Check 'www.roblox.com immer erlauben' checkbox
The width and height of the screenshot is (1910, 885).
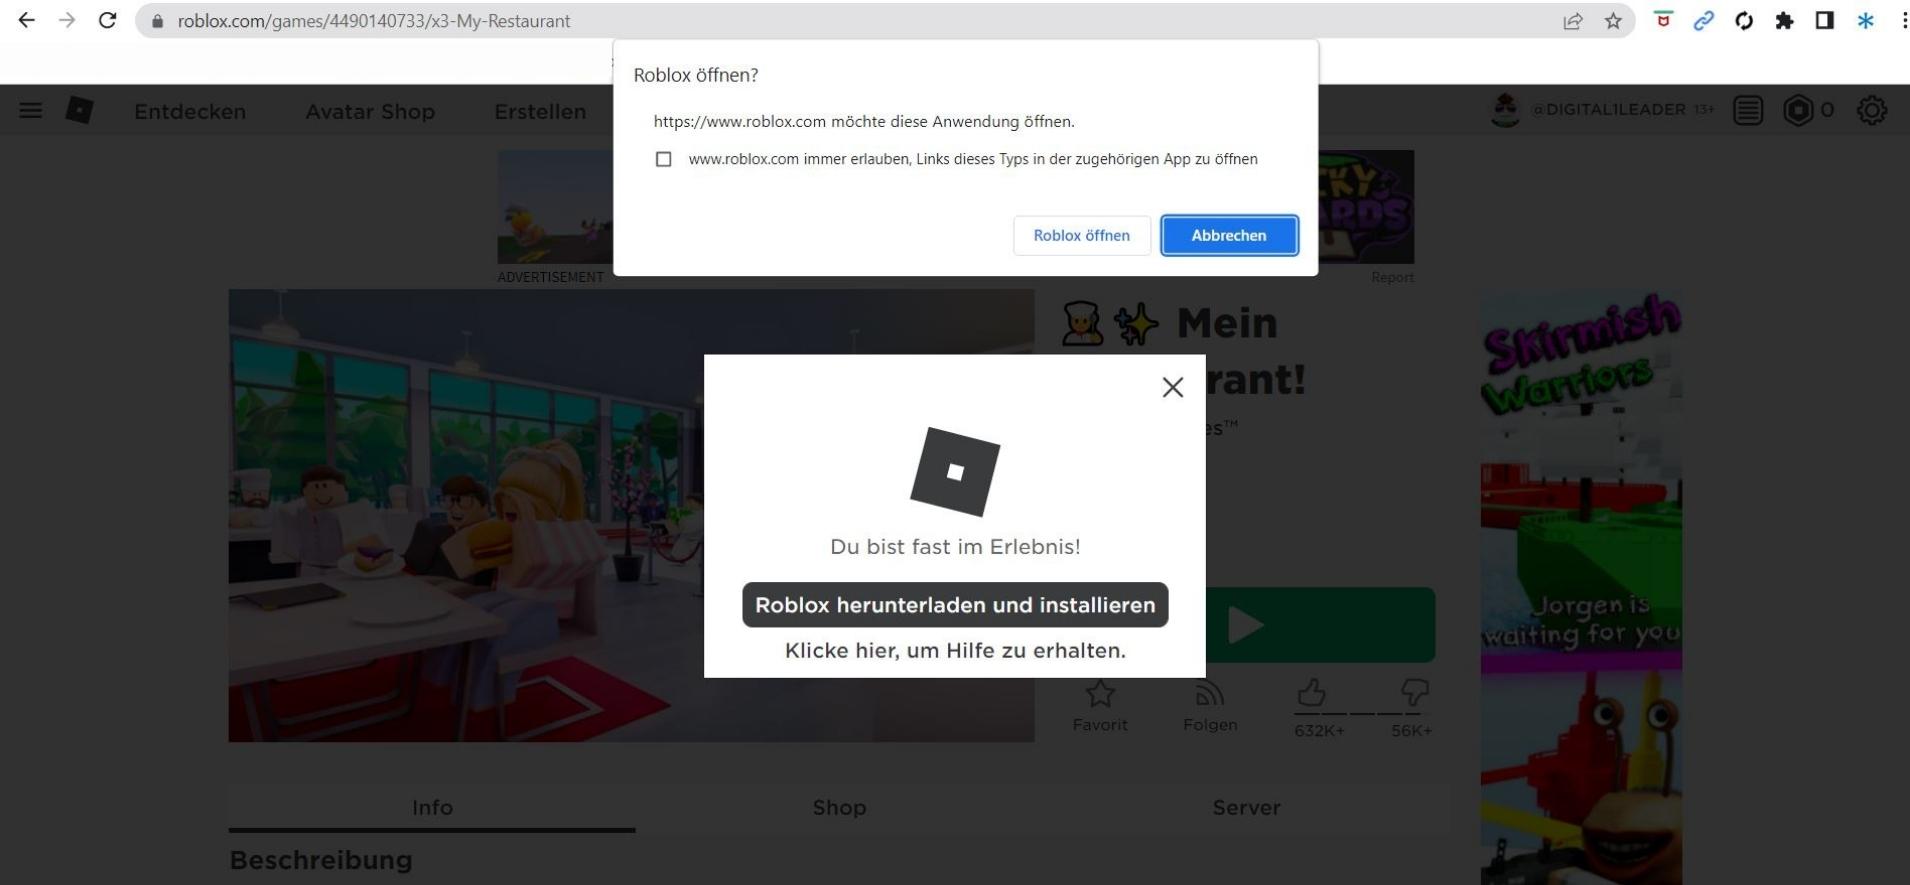(663, 159)
